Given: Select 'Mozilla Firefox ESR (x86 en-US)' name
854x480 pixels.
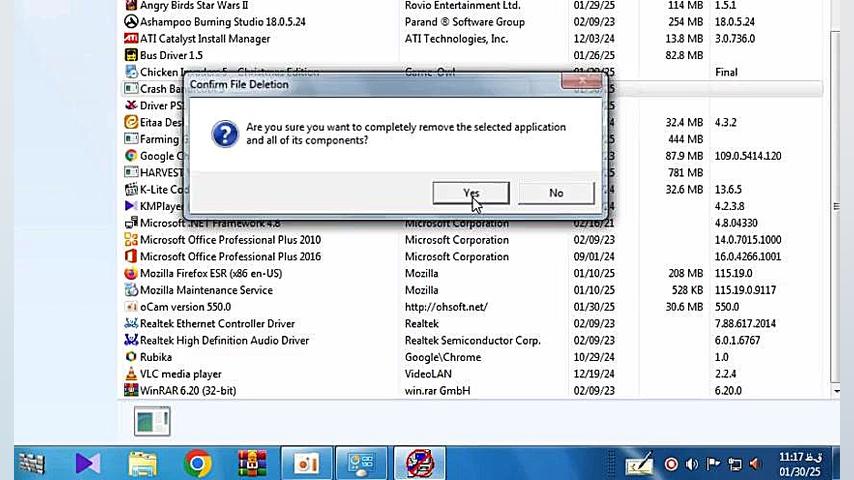Looking at the screenshot, I should point(211,274).
